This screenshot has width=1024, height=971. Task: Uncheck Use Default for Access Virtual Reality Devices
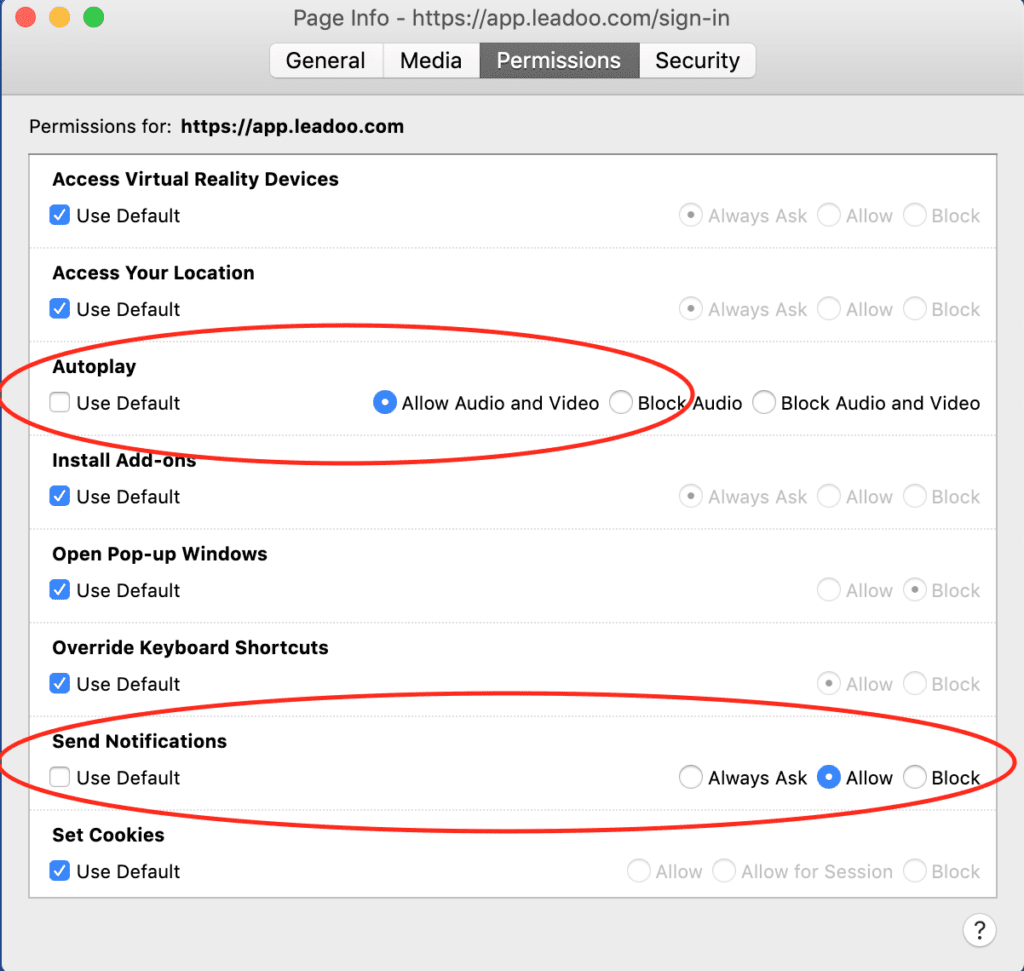point(60,215)
